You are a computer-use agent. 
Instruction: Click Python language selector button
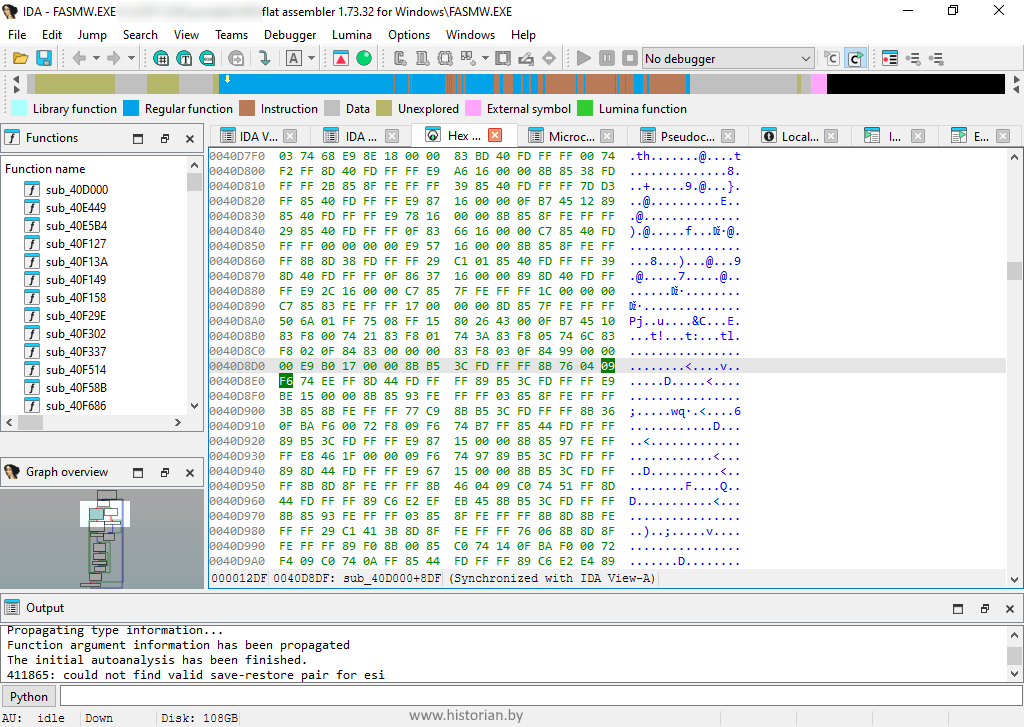coord(29,696)
